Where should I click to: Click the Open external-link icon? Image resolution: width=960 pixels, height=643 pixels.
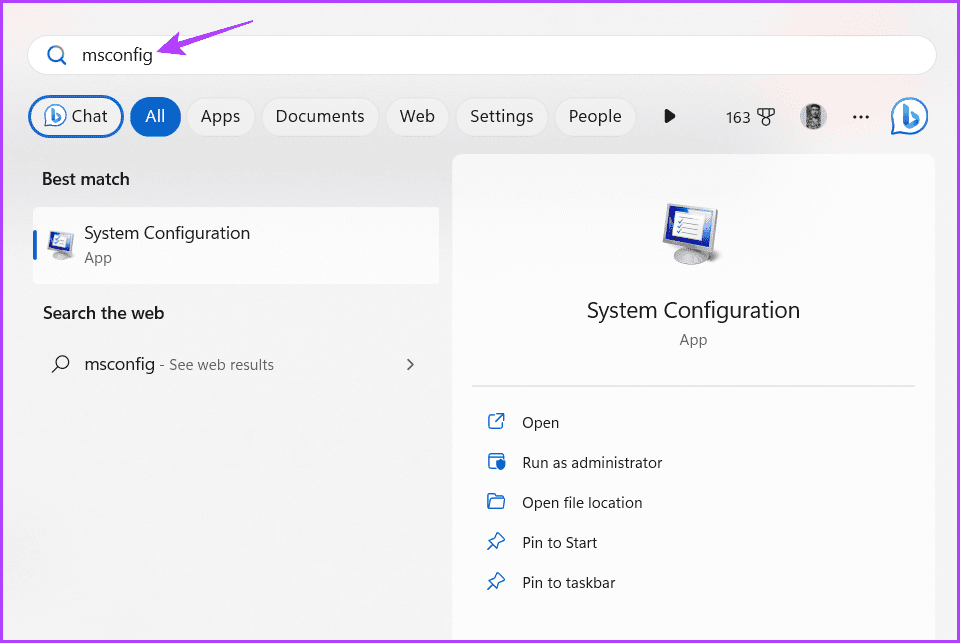click(x=496, y=421)
